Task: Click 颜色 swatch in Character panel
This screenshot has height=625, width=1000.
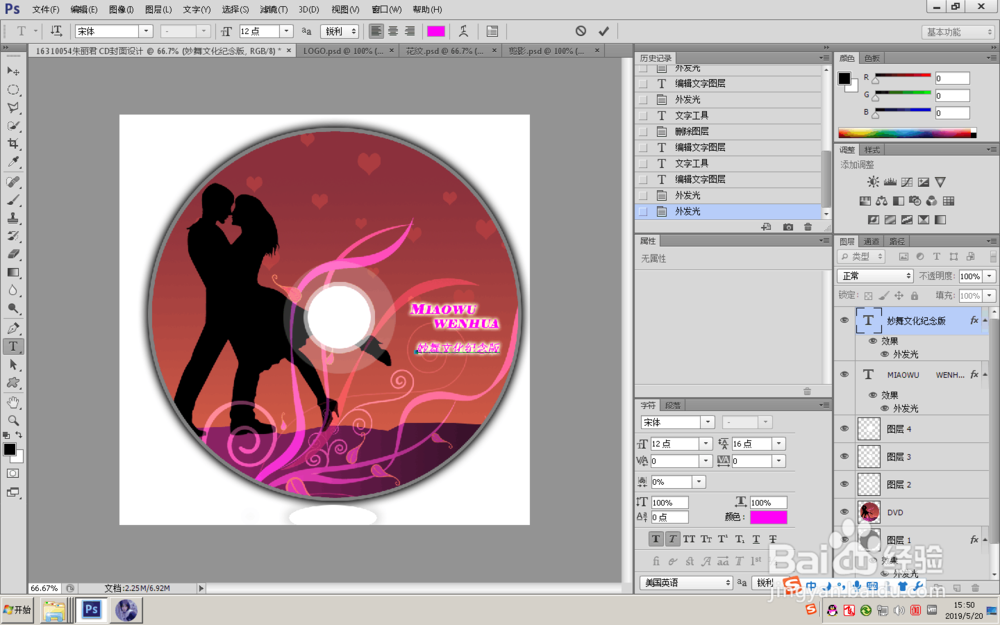Action: tap(768, 517)
